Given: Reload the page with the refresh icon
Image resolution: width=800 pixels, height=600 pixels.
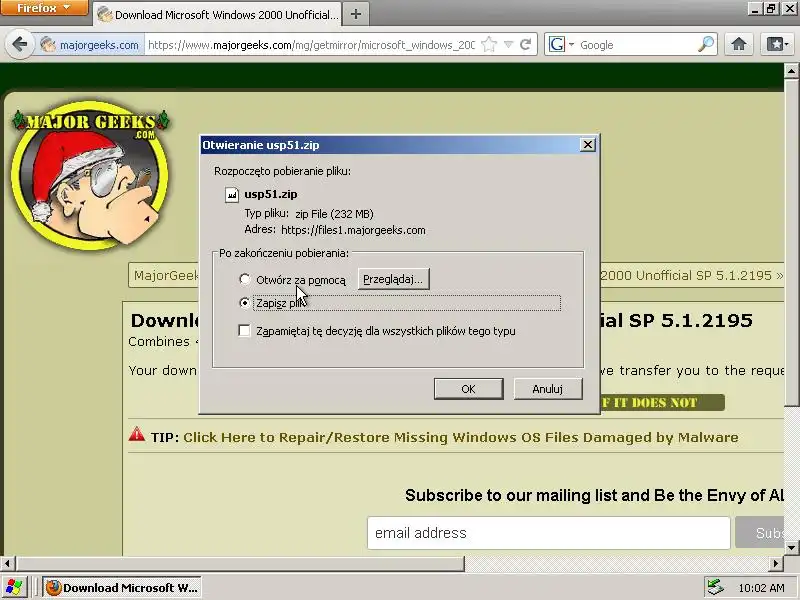Looking at the screenshot, I should pos(526,44).
